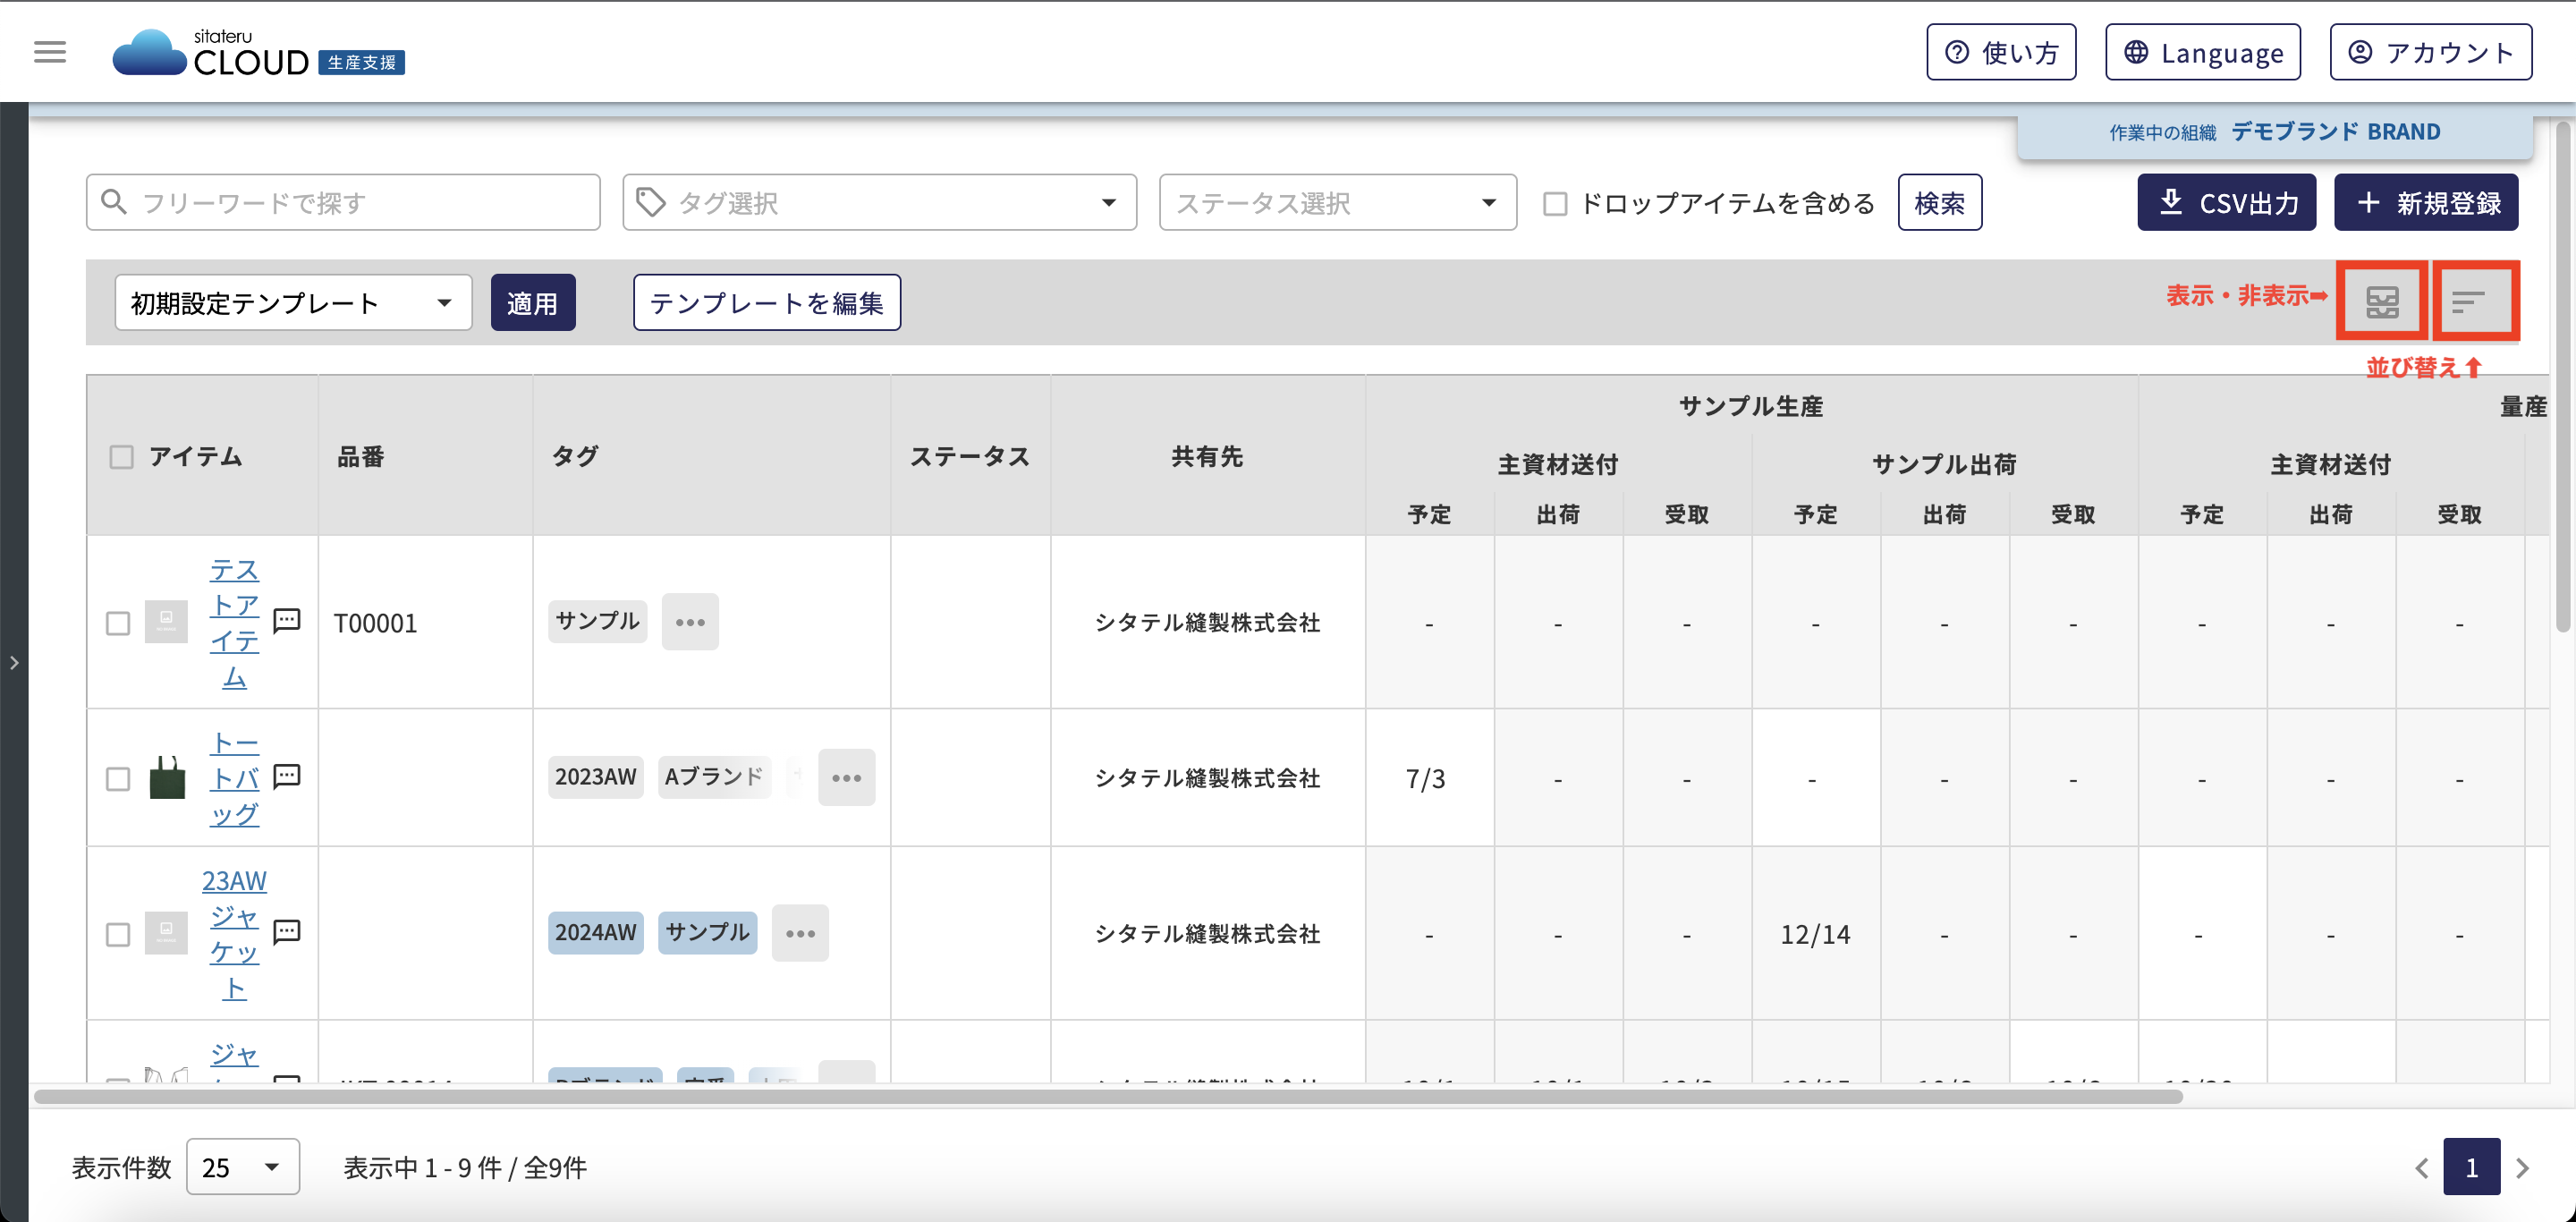Toggle the select-all アイテム checkbox
2576x1222 pixels.
121,457
